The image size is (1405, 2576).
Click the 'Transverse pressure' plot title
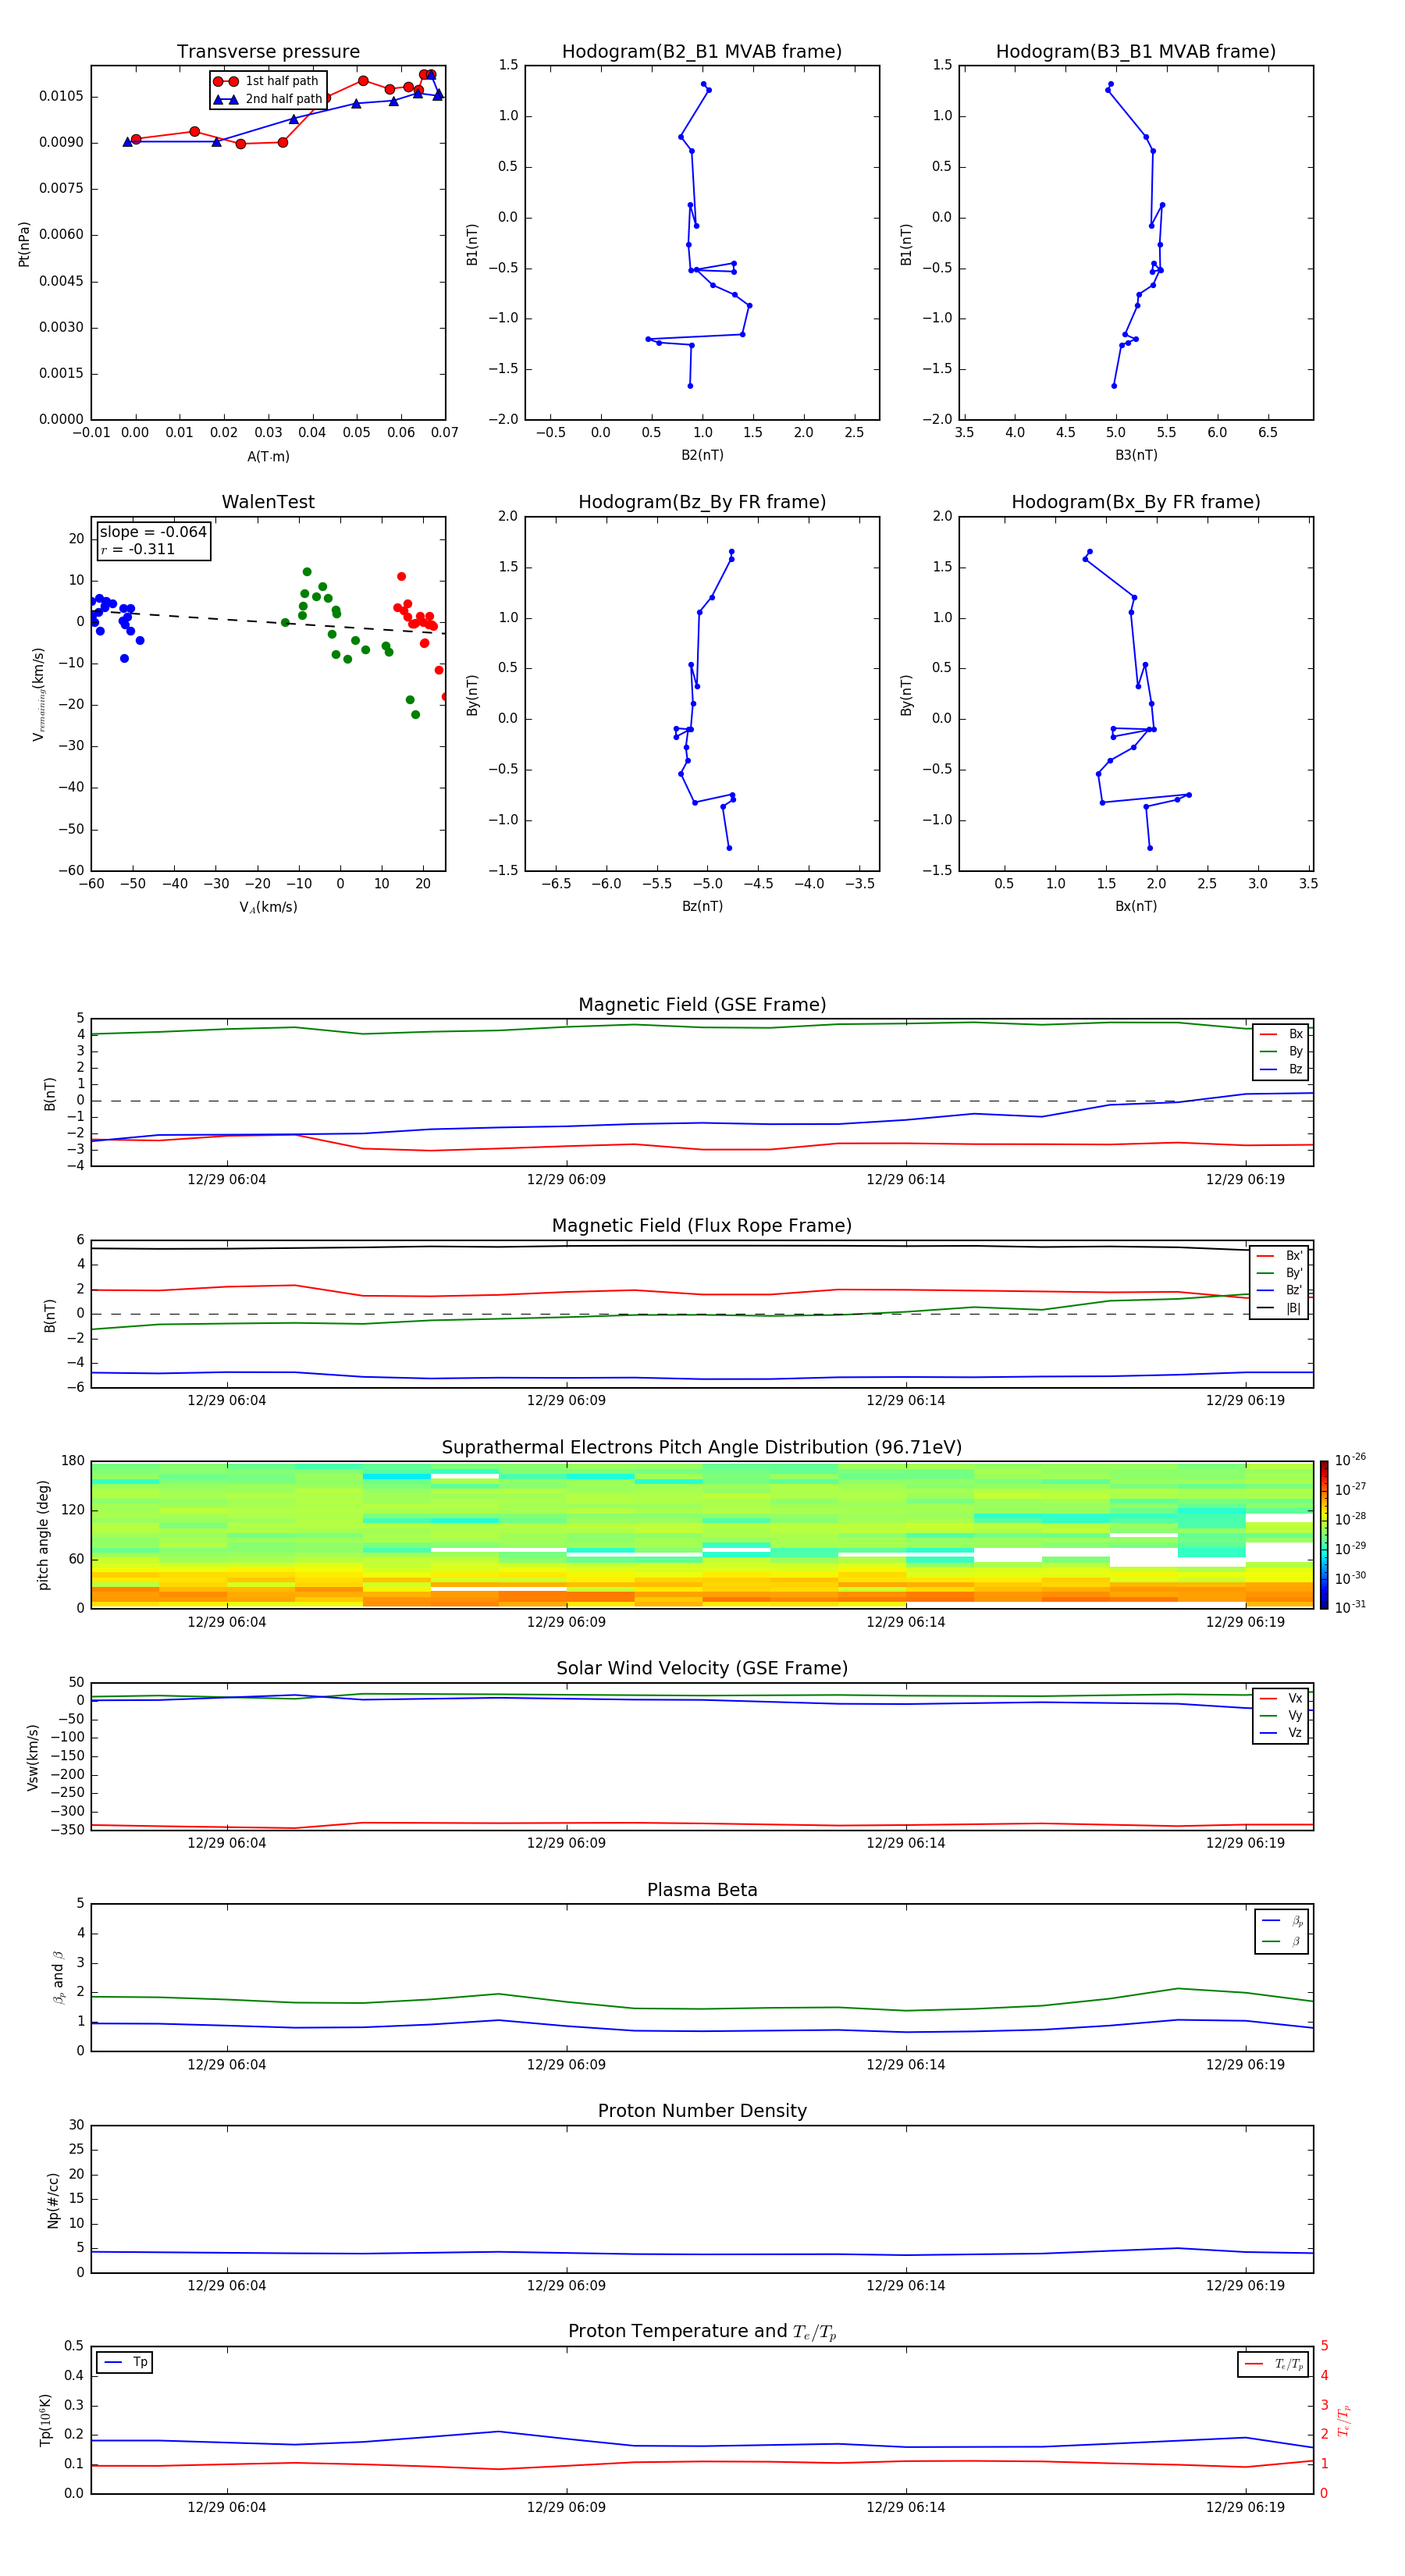[x=268, y=52]
